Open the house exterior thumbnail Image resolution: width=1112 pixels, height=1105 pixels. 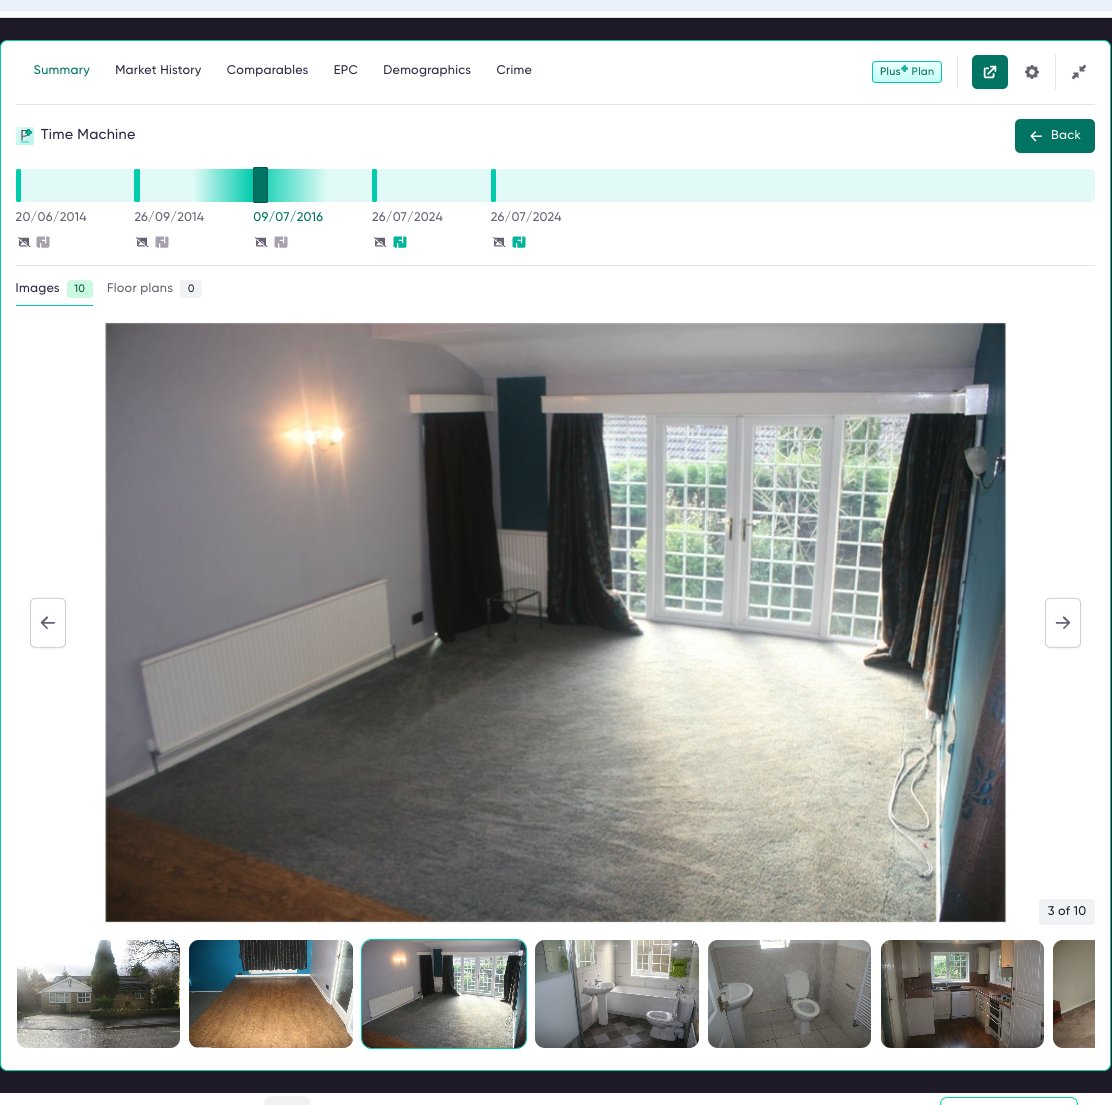[99, 994]
